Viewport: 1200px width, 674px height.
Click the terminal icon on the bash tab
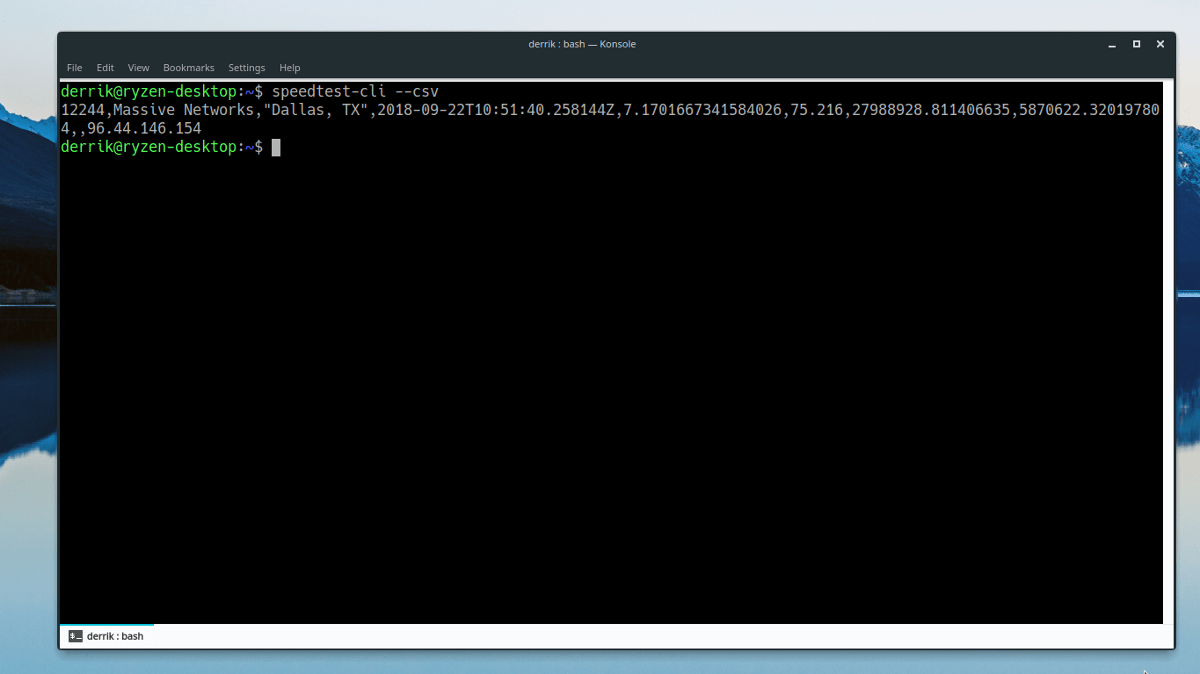75,636
